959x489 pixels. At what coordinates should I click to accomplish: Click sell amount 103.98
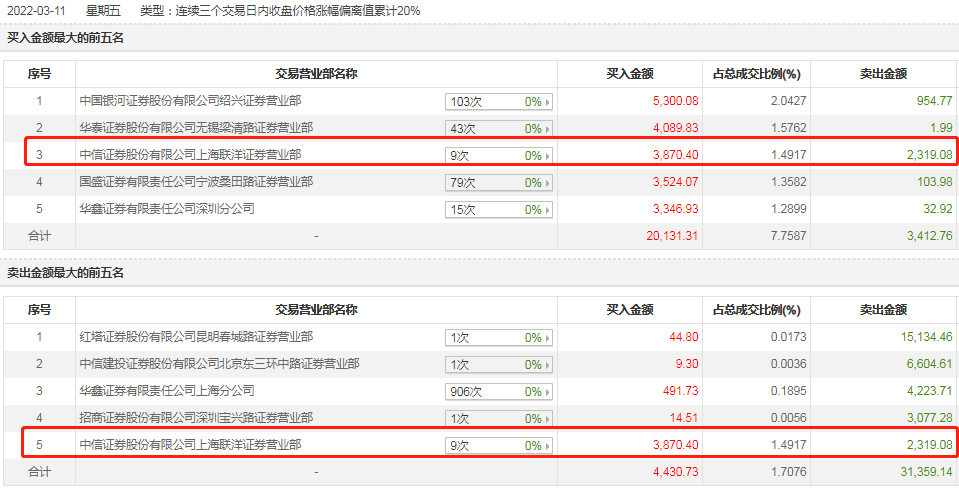tap(935, 182)
